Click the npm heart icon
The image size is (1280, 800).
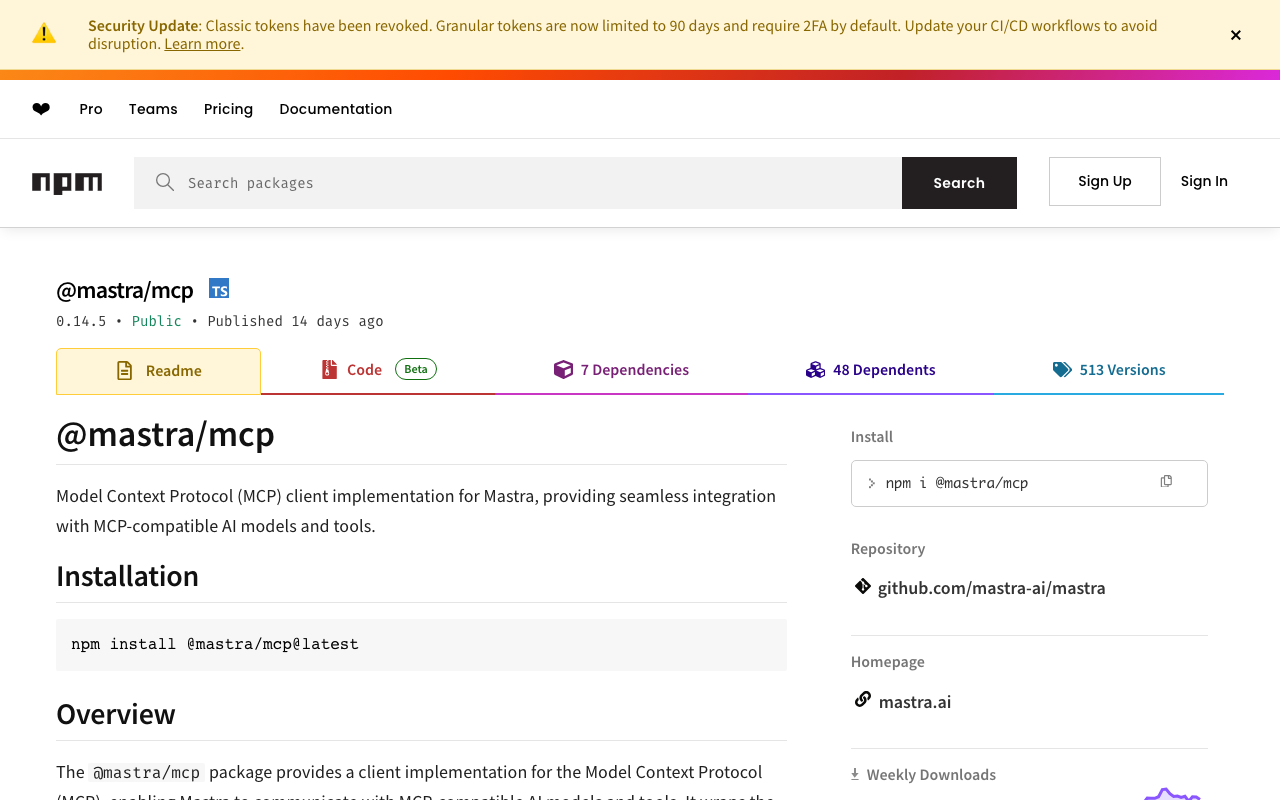pos(41,109)
